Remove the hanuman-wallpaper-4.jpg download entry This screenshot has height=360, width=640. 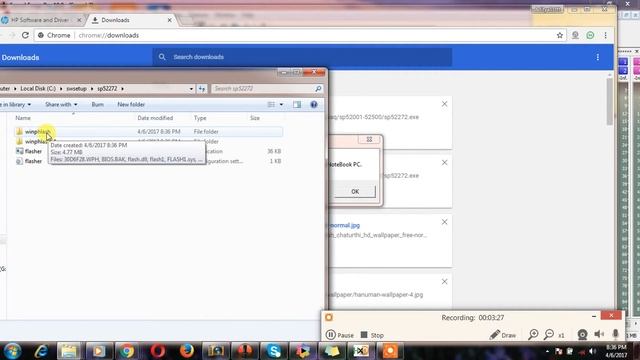pyautogui.click(x=444, y=282)
